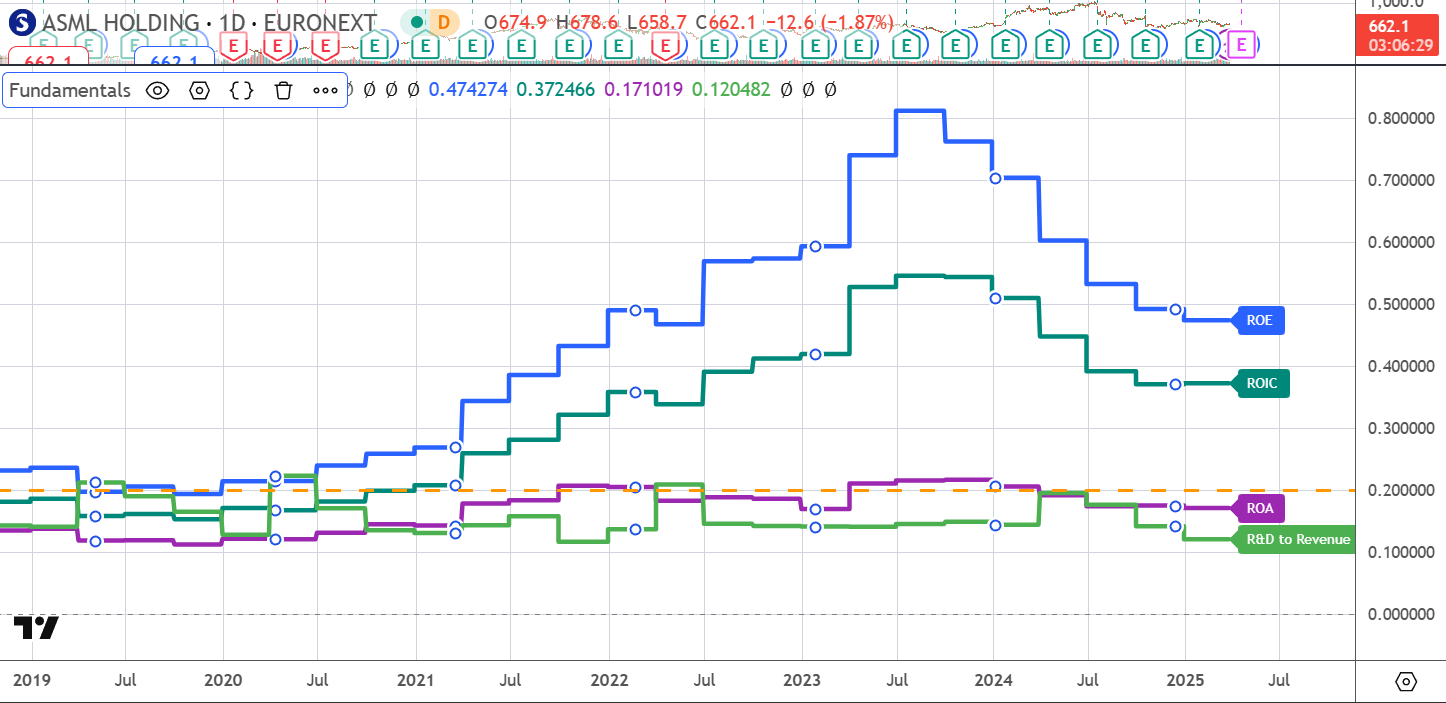Click the 2024 time axis label

coord(994,680)
